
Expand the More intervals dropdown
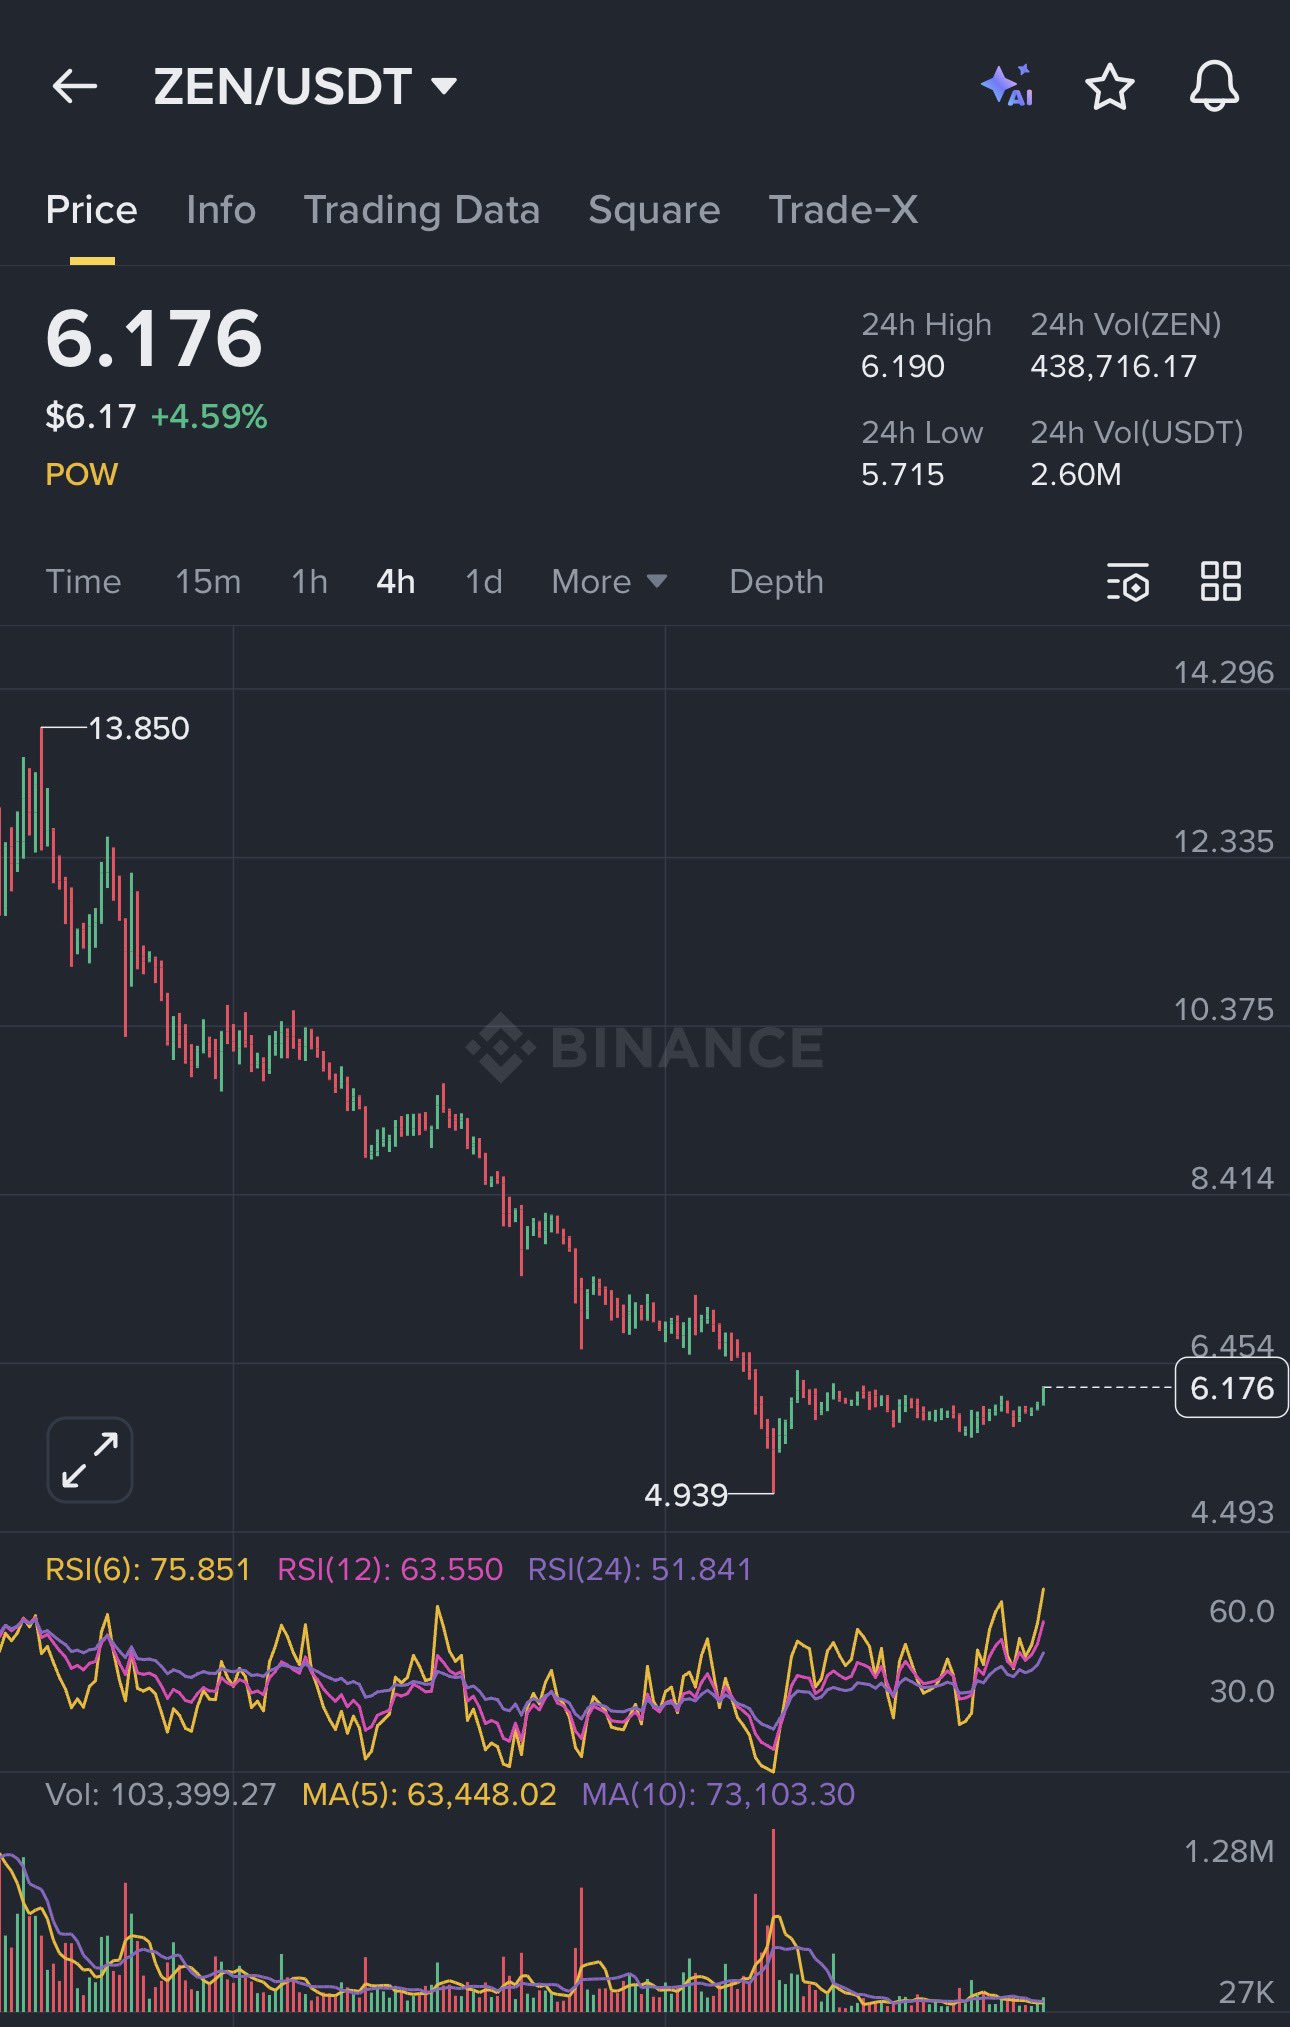tap(609, 582)
